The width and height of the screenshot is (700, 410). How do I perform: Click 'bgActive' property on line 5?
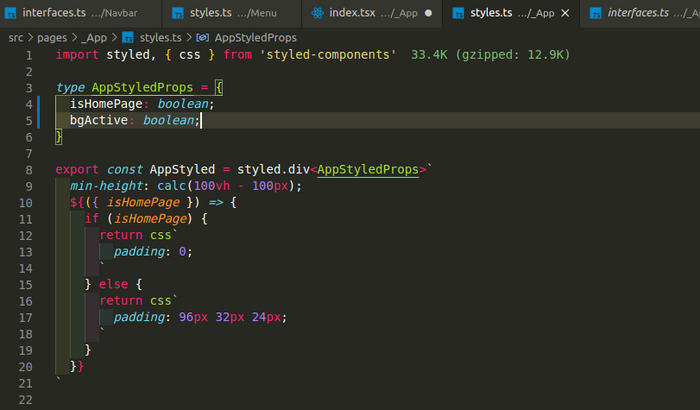point(99,120)
